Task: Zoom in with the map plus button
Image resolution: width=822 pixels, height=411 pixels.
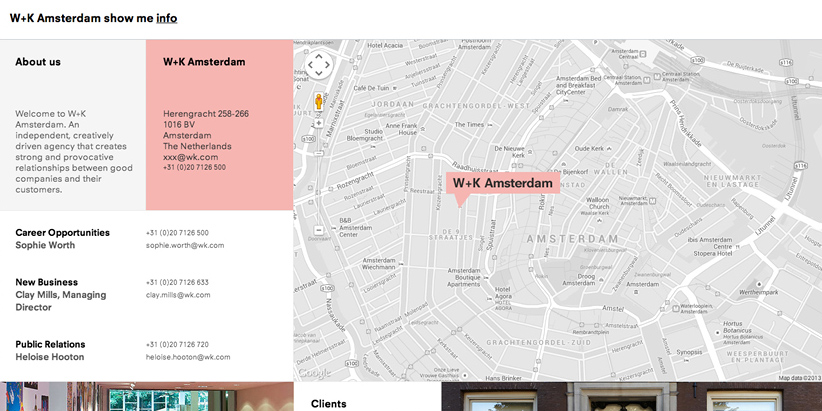Action: [x=319, y=123]
